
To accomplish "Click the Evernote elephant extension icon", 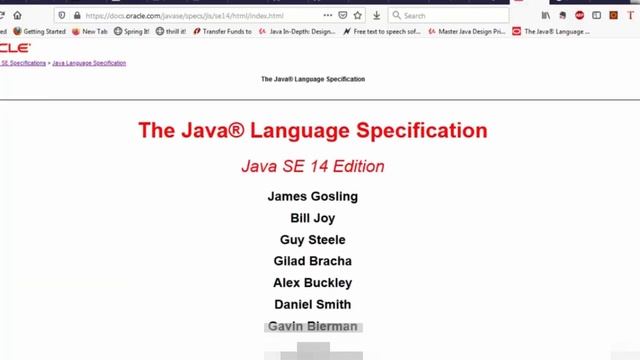I will 562,16.
